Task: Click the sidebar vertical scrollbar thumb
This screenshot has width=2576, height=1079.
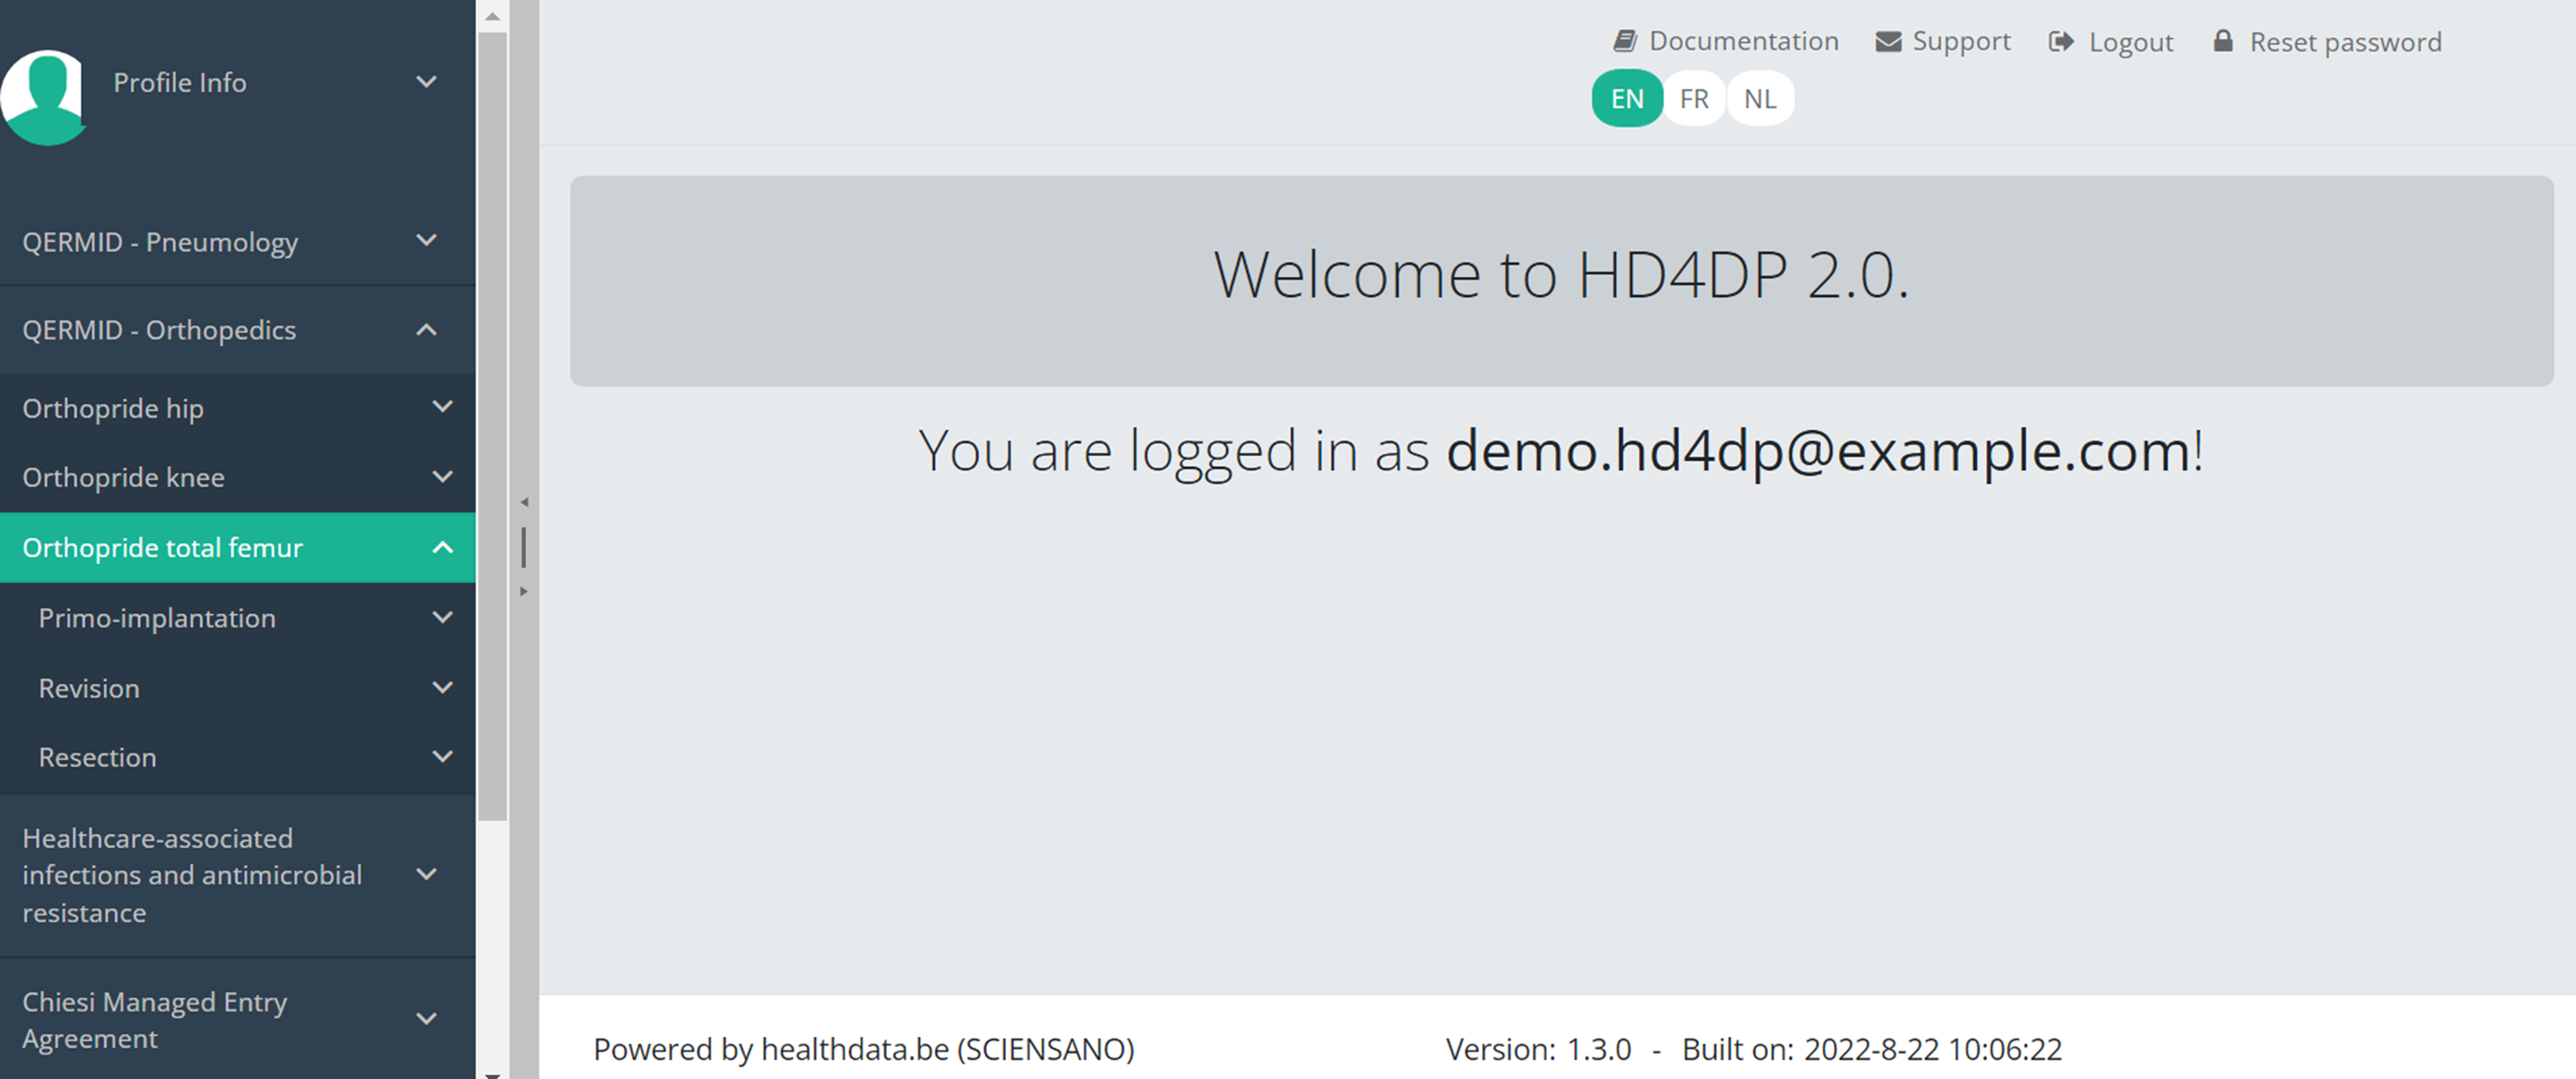Action: click(x=492, y=425)
